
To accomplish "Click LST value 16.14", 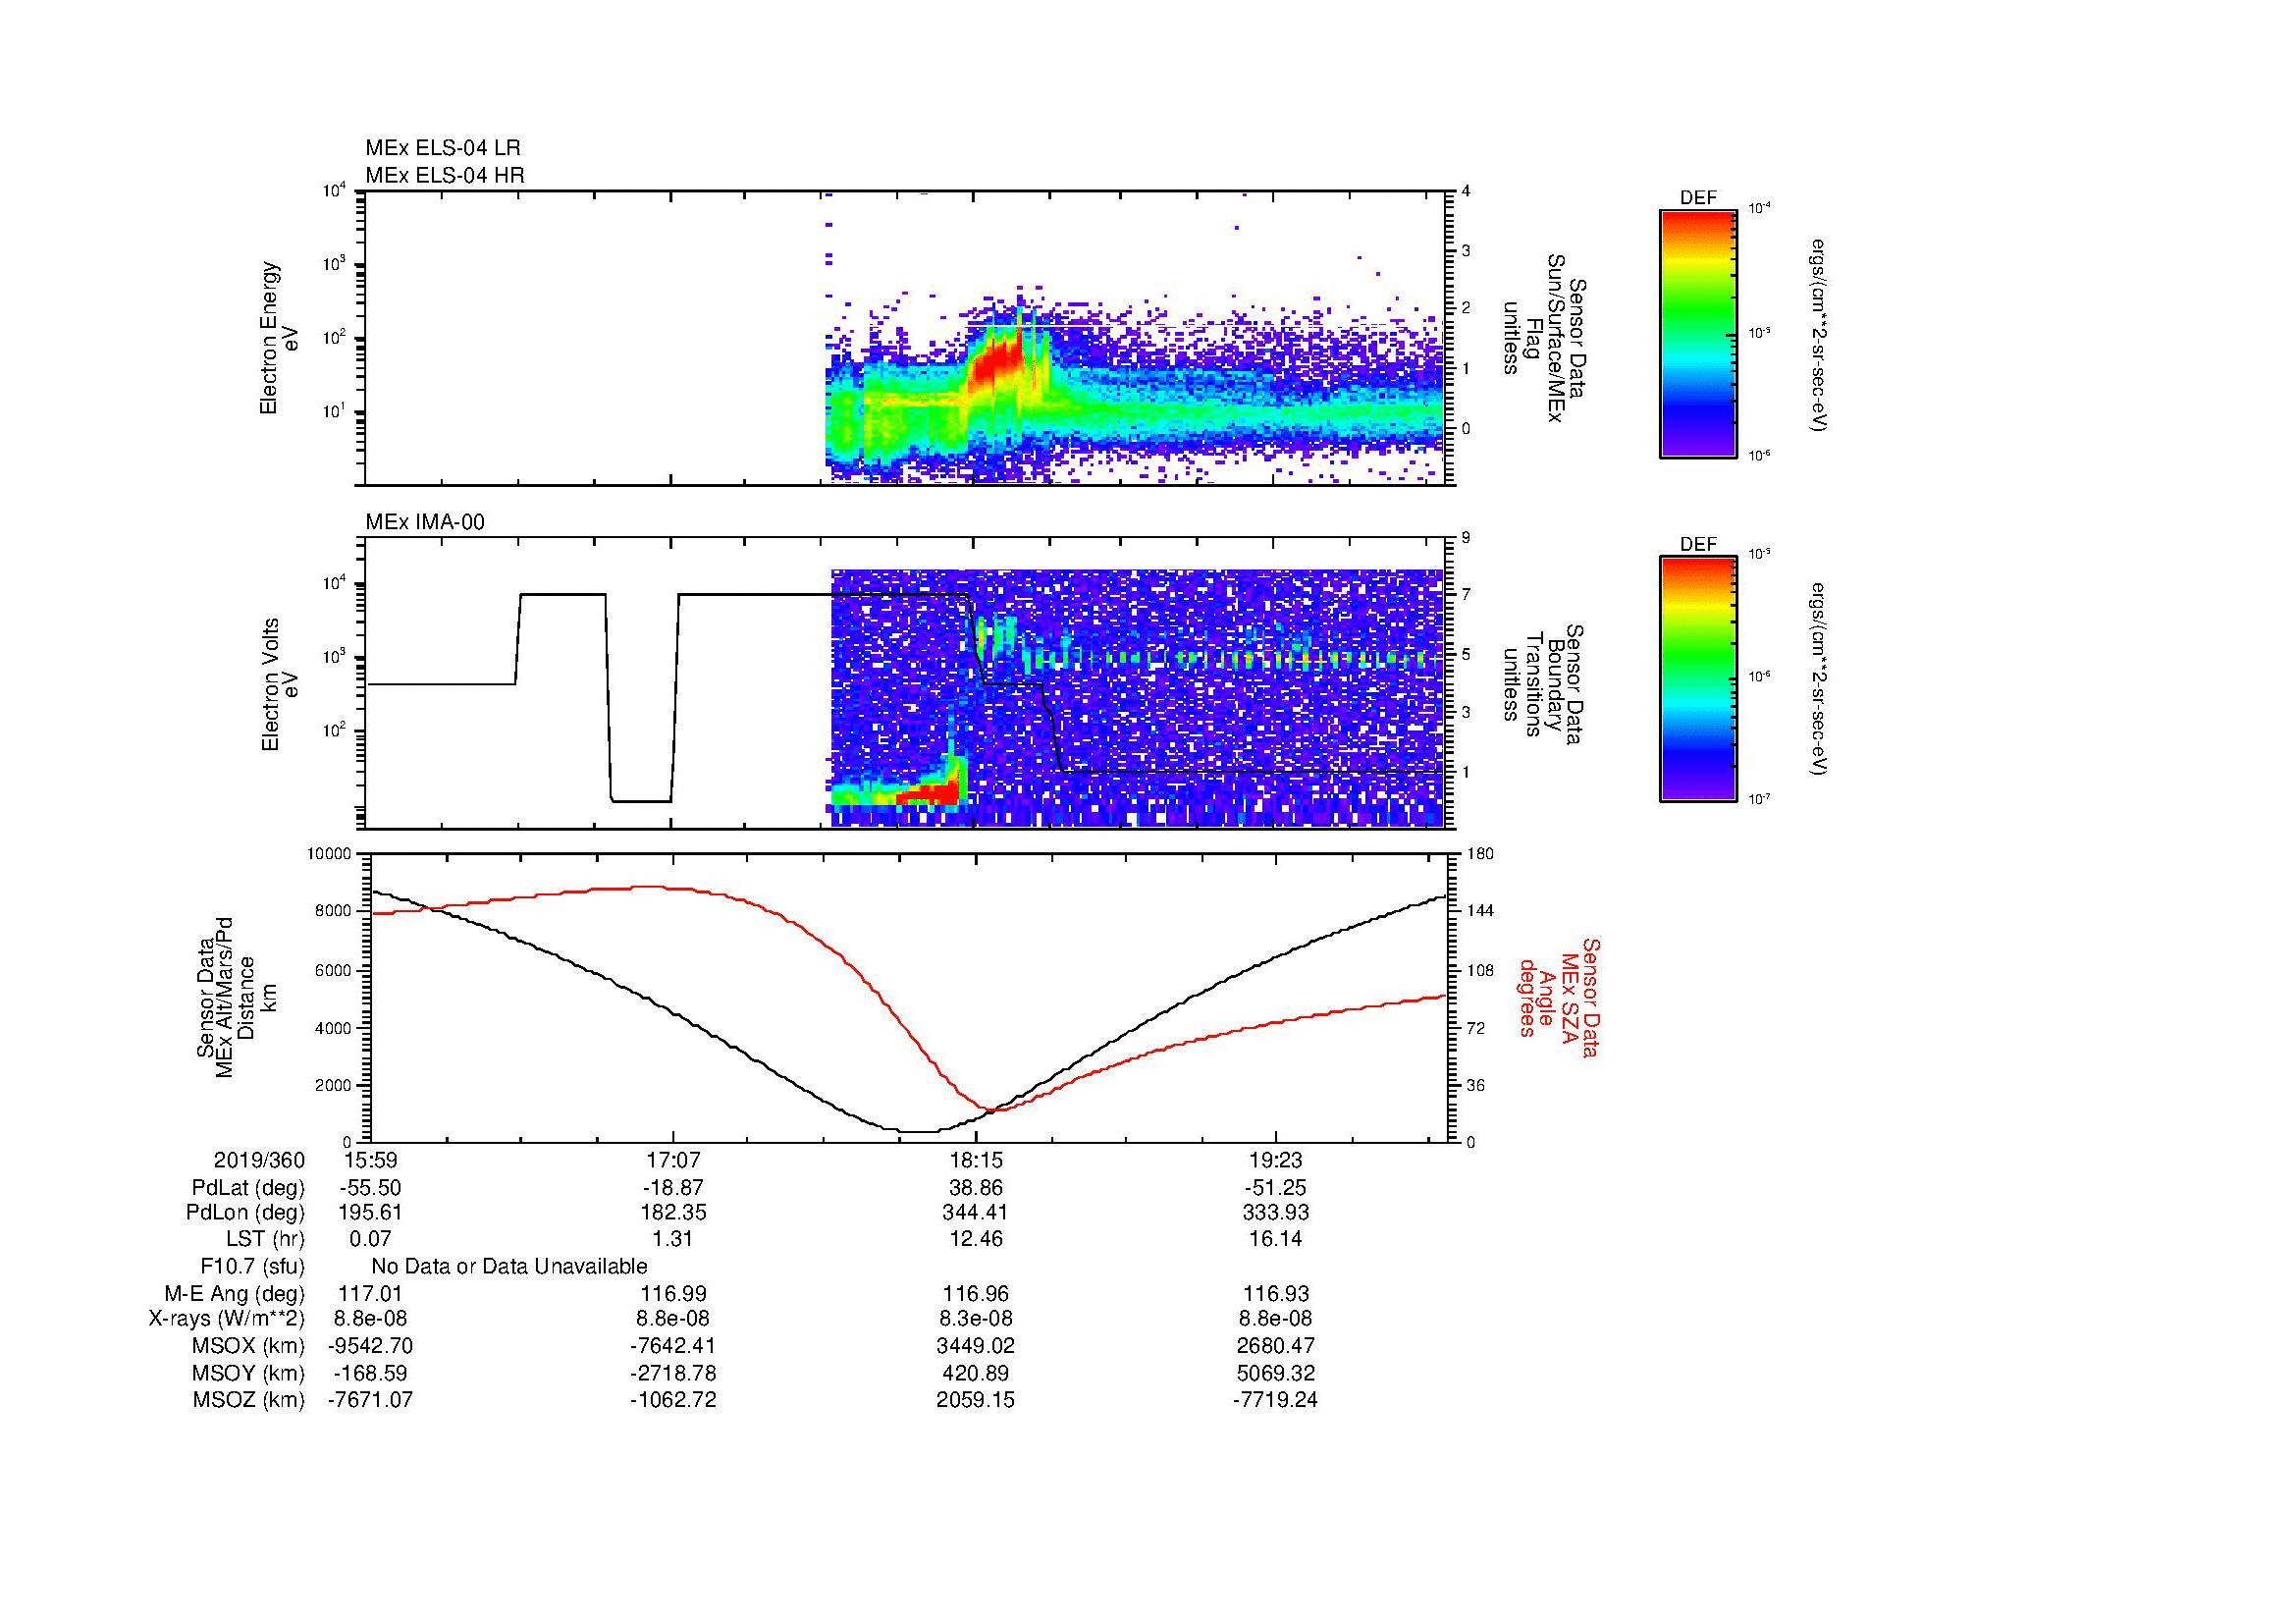I will click(x=1276, y=1239).
